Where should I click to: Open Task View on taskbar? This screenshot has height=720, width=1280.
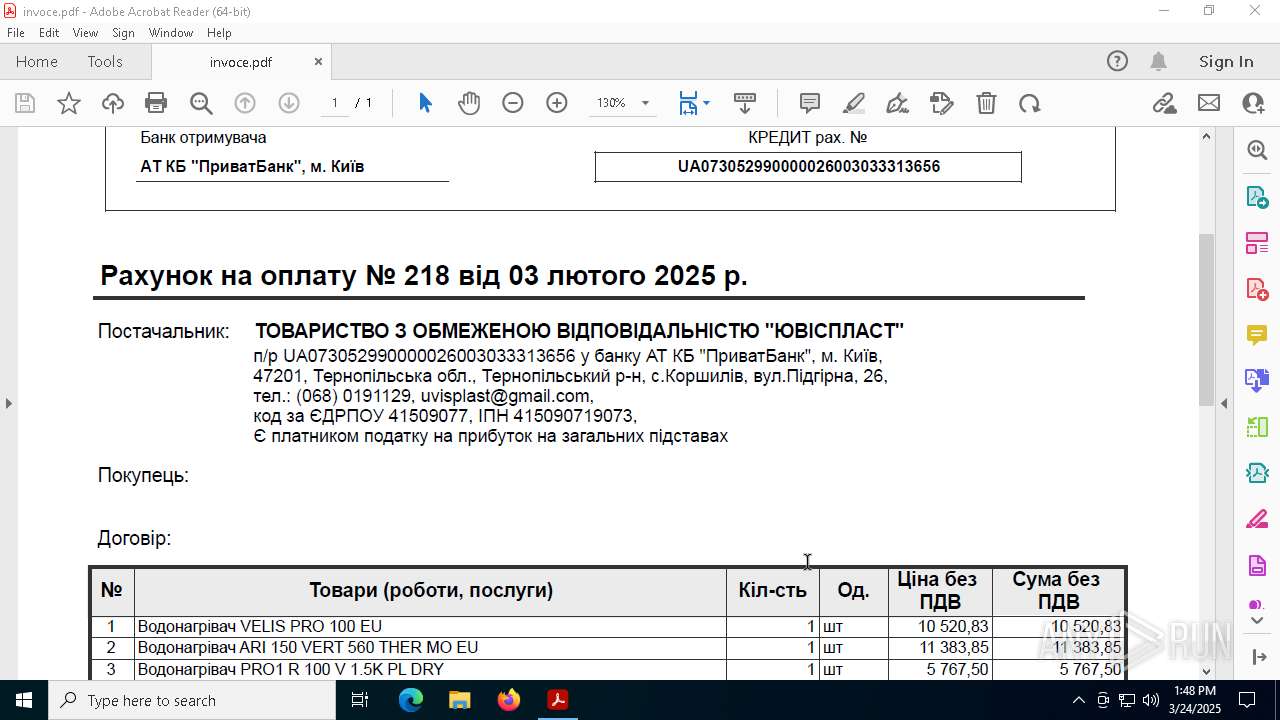pyautogui.click(x=360, y=700)
